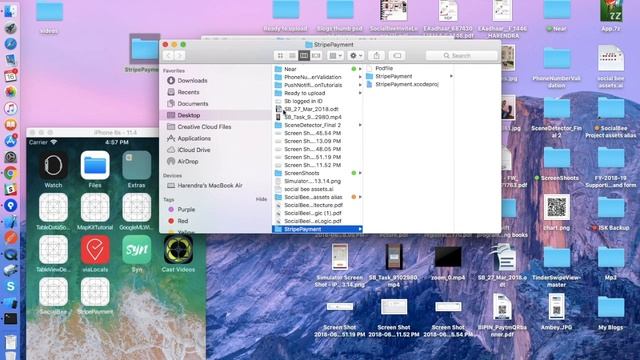Viewport: 640px width, 360px height.
Task: Select the ISK Backup folder on desktop
Action: coord(611,208)
